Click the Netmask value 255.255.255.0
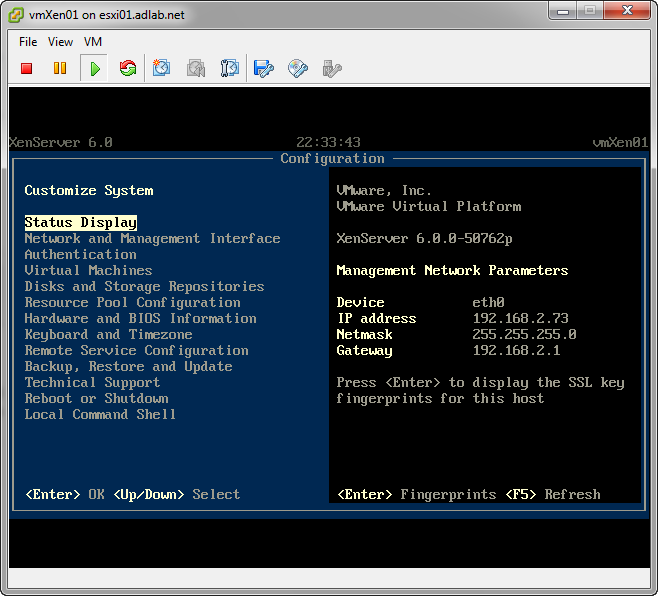The image size is (658, 596). tap(525, 335)
